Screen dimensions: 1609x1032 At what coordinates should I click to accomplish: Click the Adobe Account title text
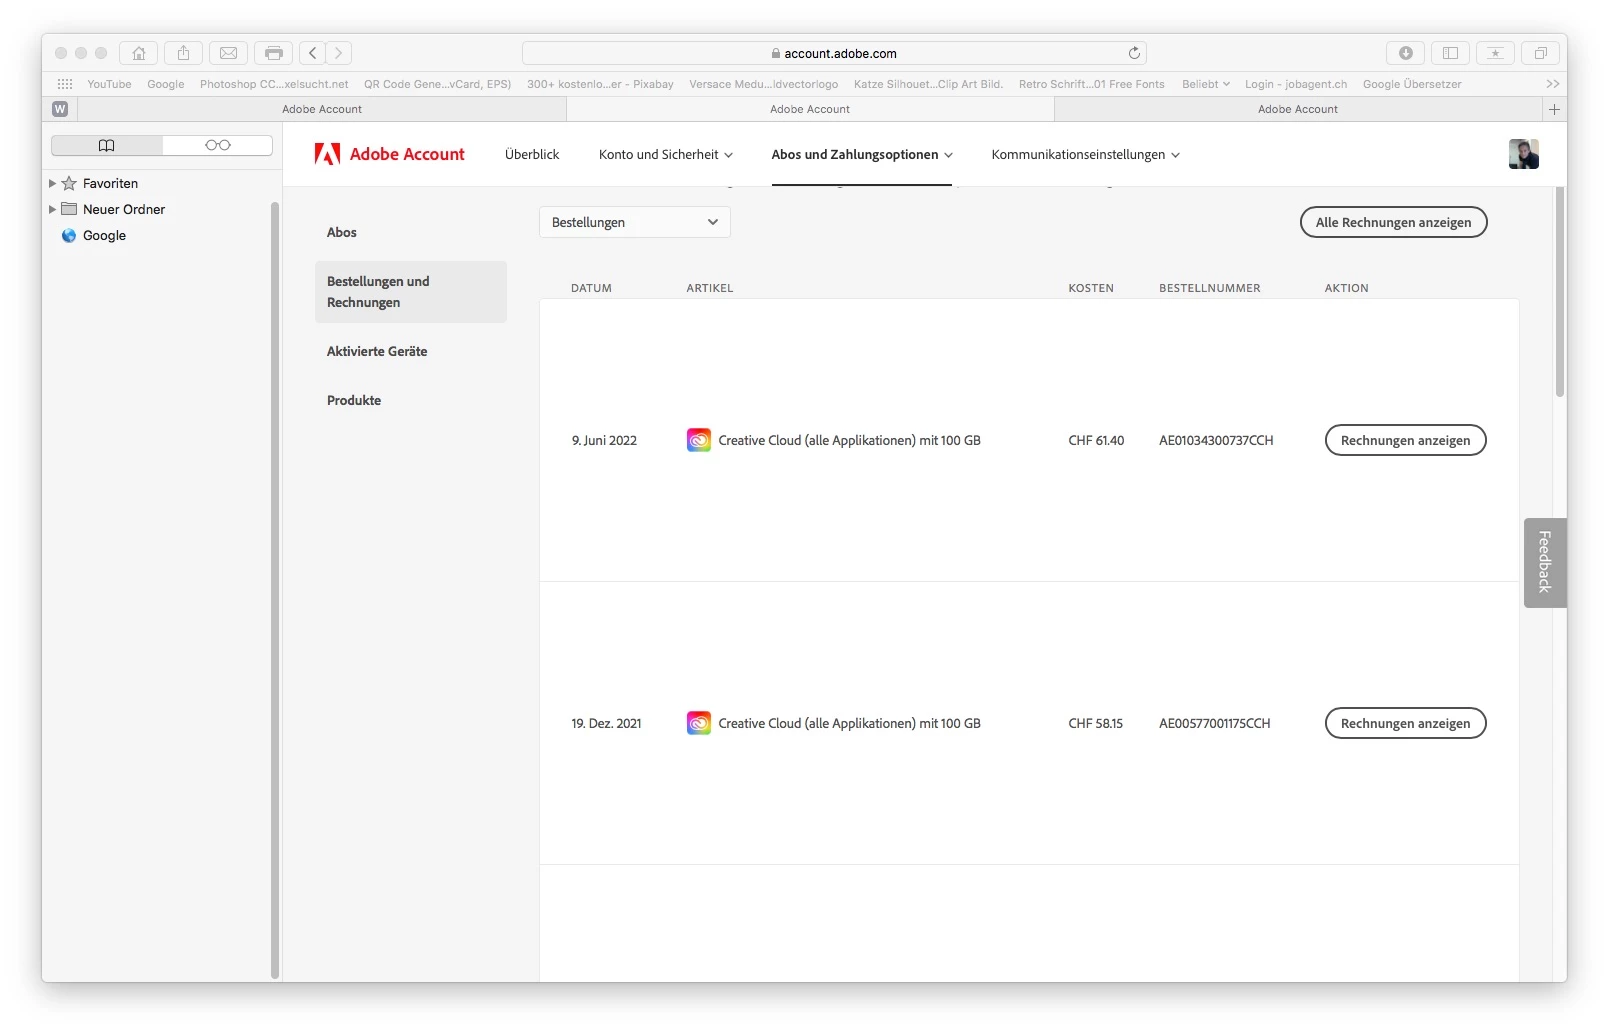pos(407,154)
